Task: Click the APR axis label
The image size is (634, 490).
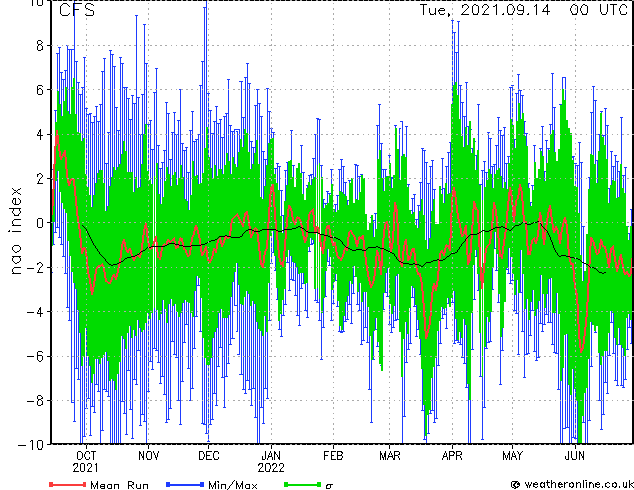Action: (452, 456)
